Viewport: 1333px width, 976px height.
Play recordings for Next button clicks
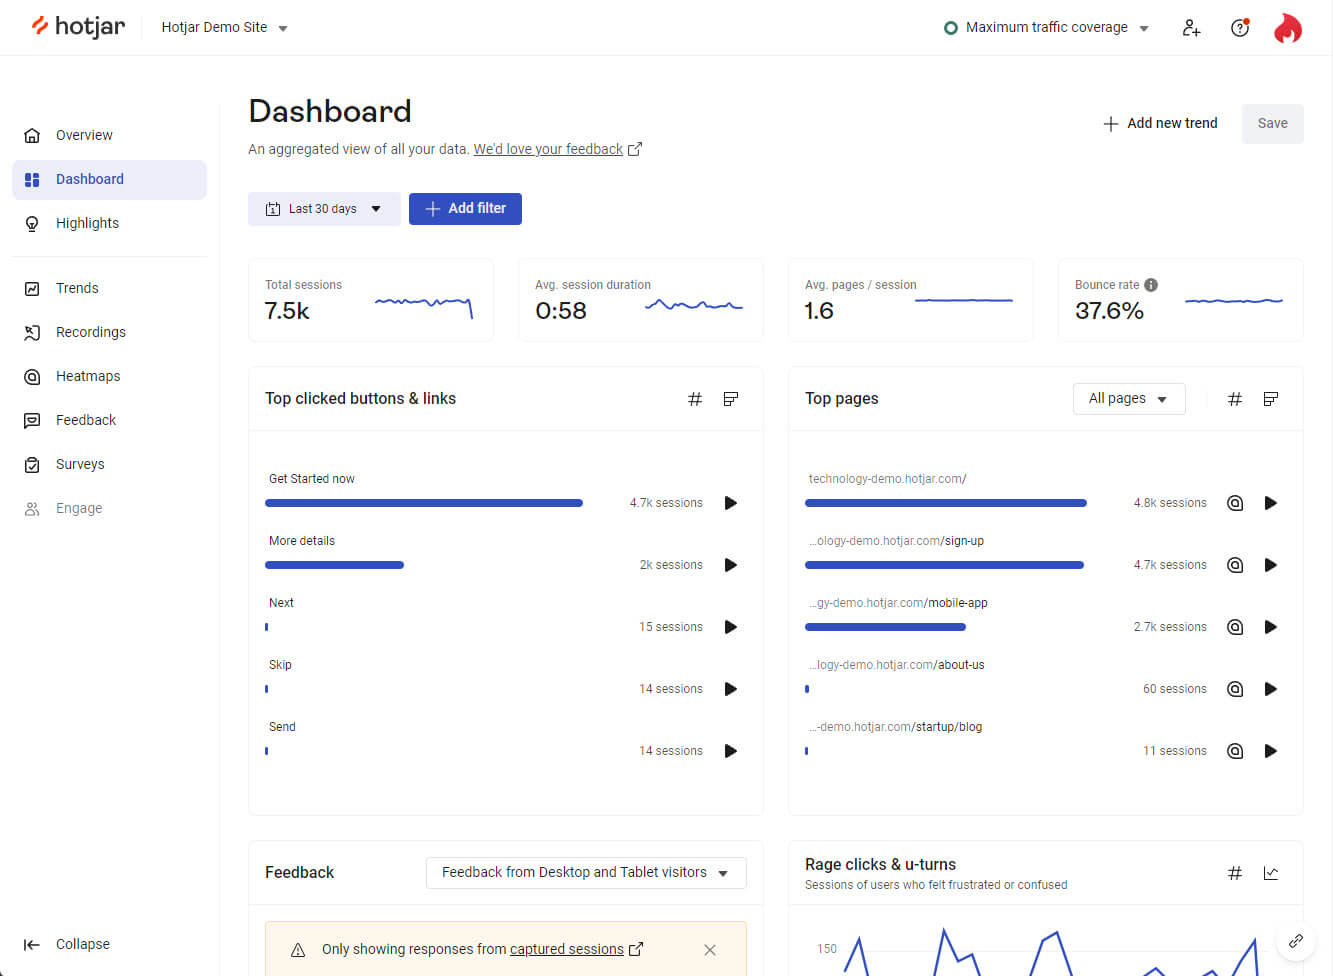[x=731, y=627]
